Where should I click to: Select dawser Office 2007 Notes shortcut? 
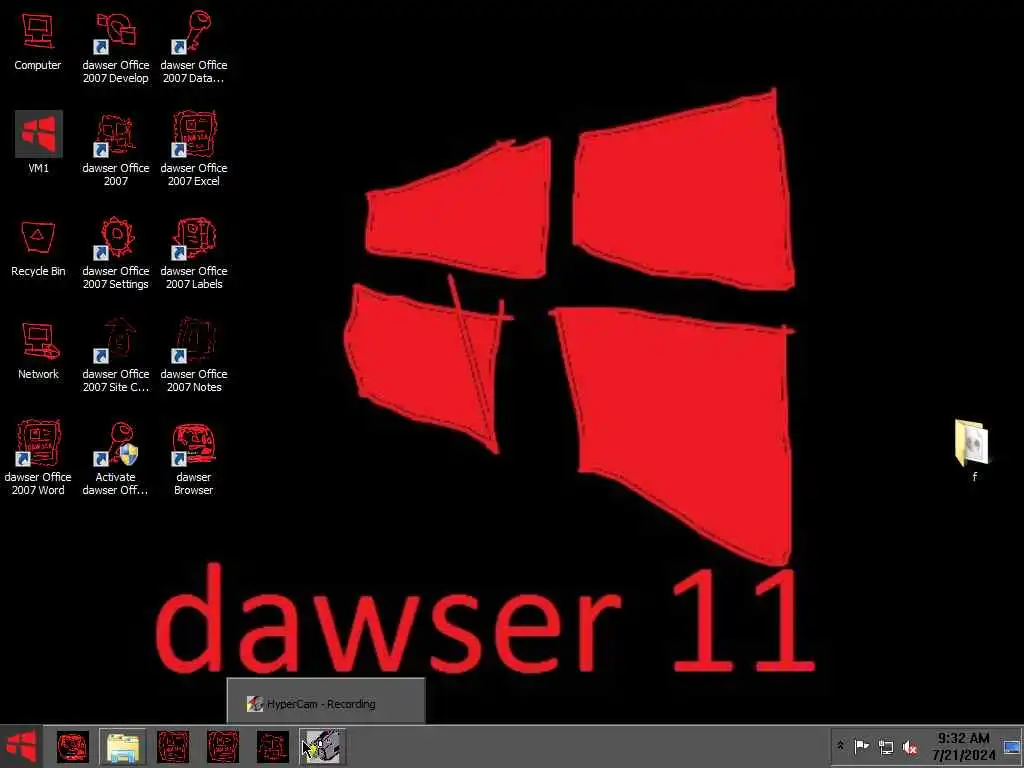tap(194, 355)
